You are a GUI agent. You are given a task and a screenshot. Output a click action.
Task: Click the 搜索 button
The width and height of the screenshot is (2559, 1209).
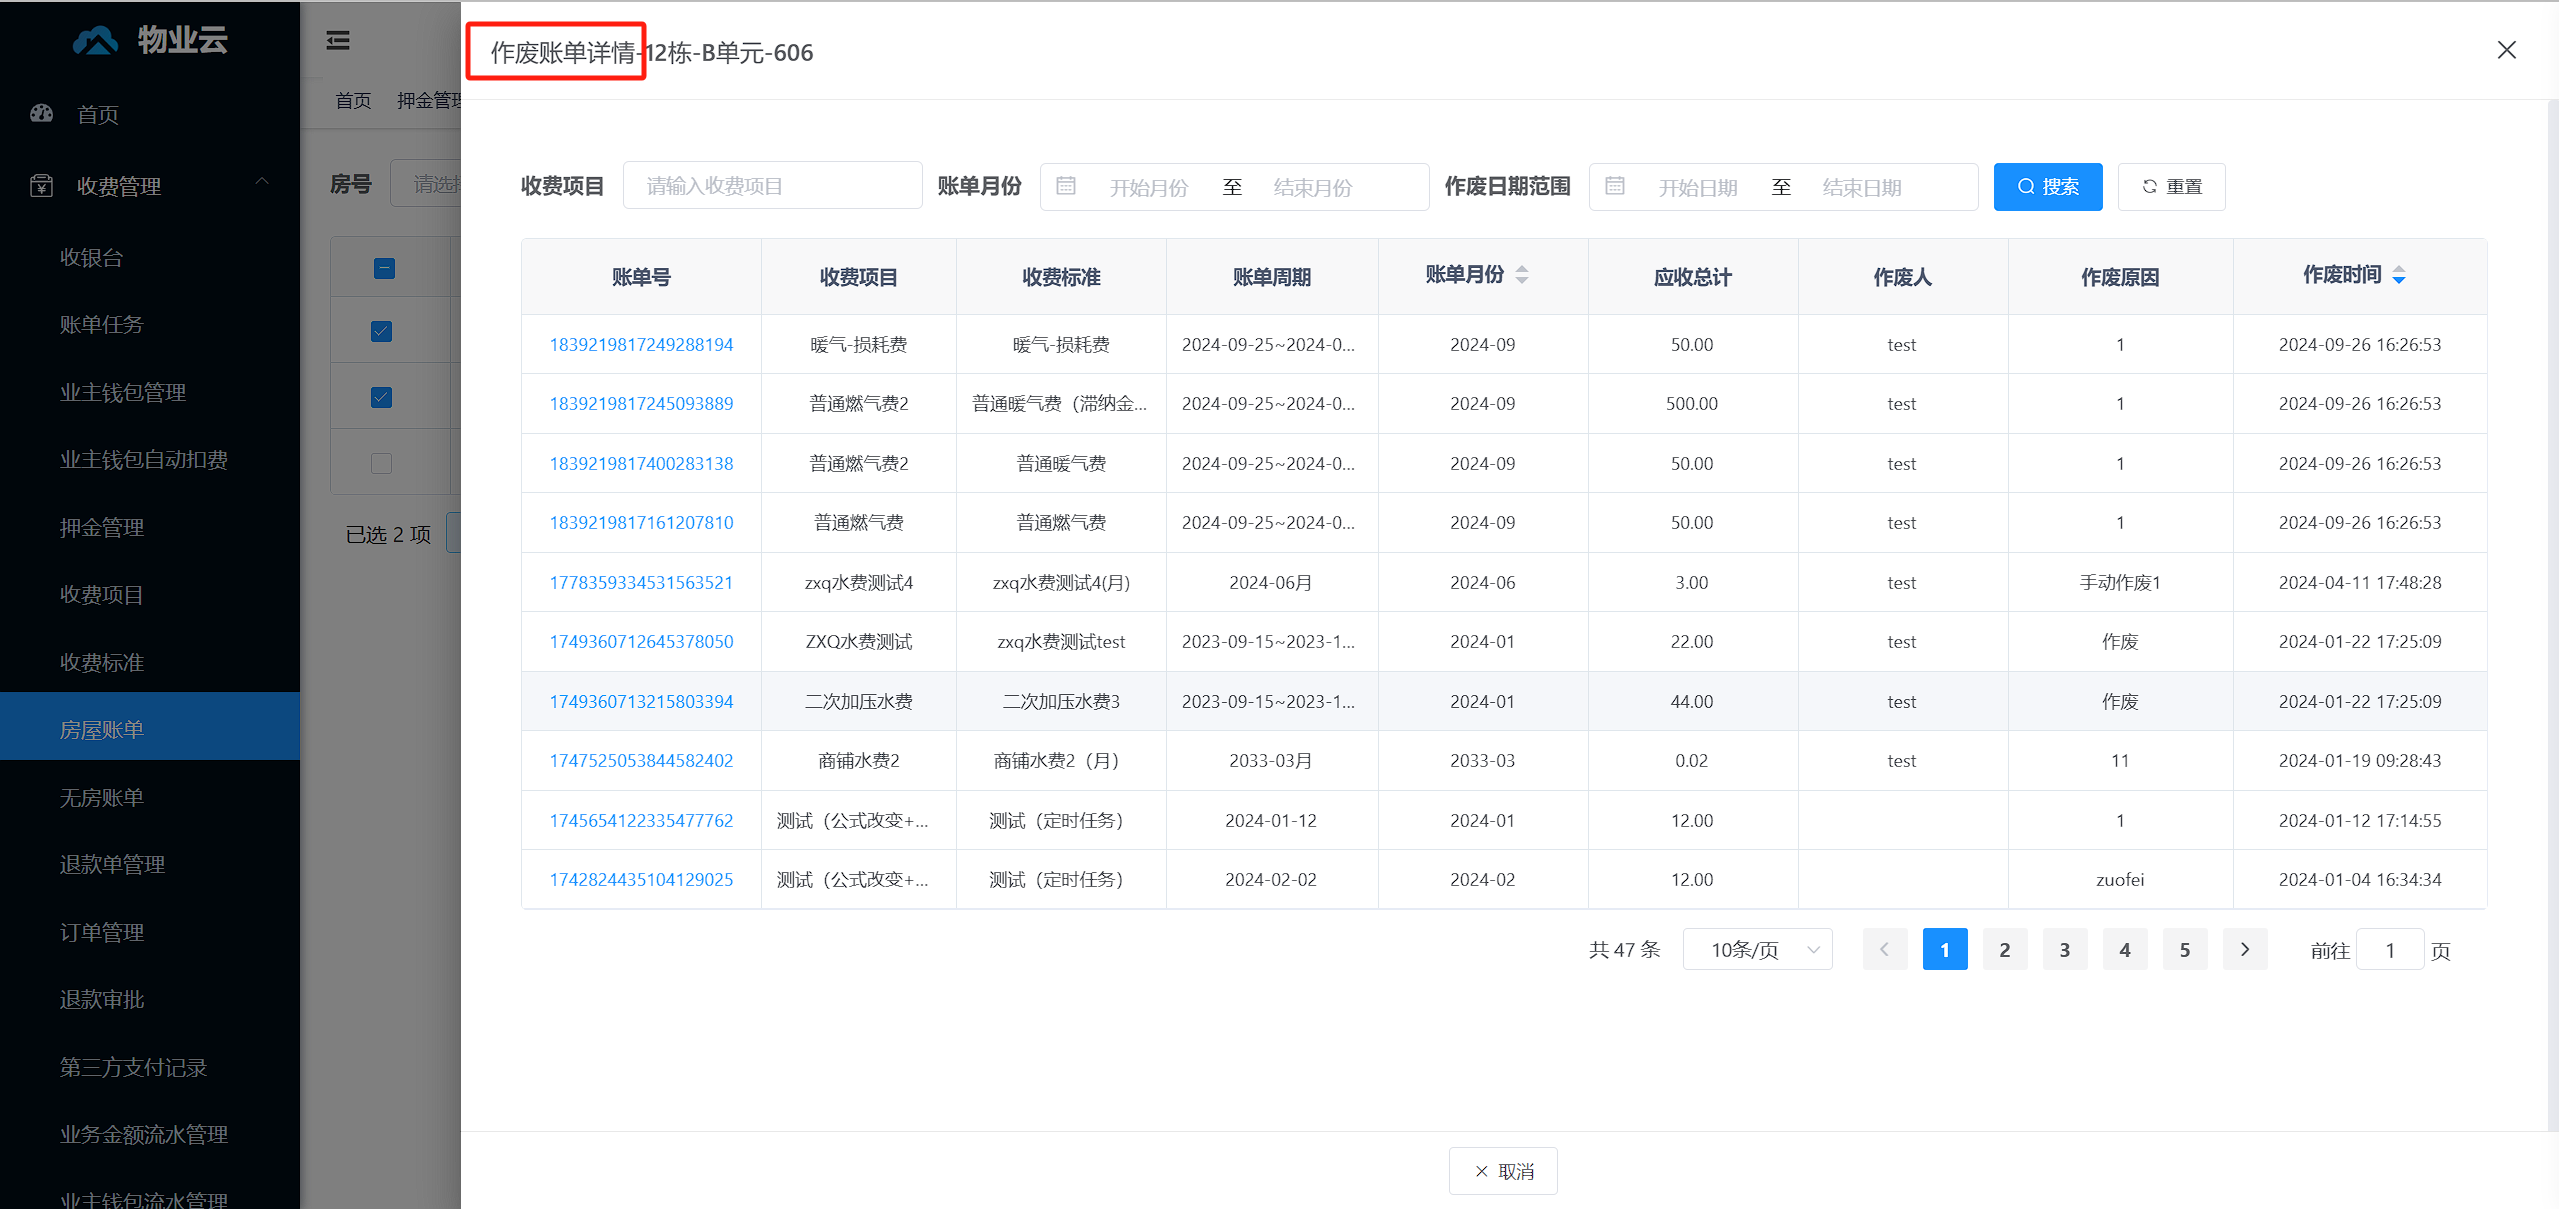[x=2048, y=186]
